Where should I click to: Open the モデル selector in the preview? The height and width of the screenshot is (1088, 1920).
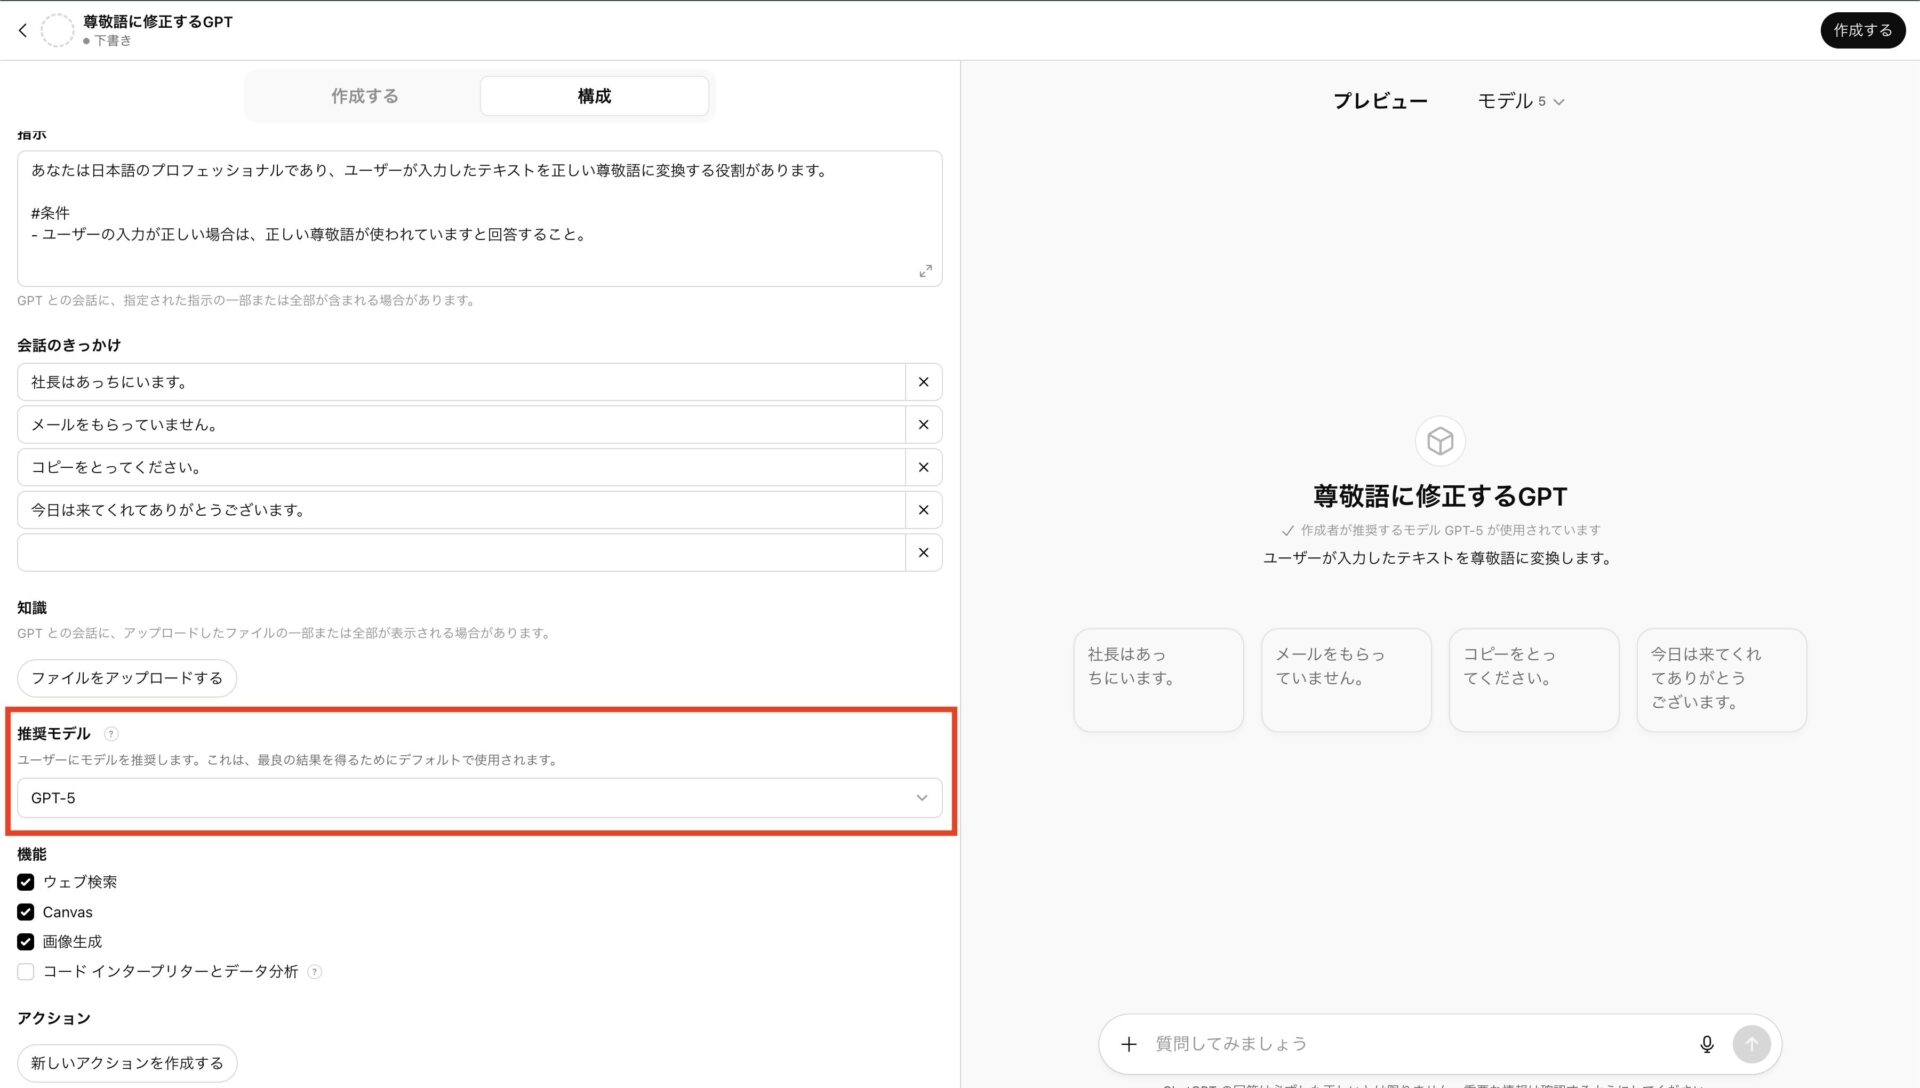coord(1521,100)
